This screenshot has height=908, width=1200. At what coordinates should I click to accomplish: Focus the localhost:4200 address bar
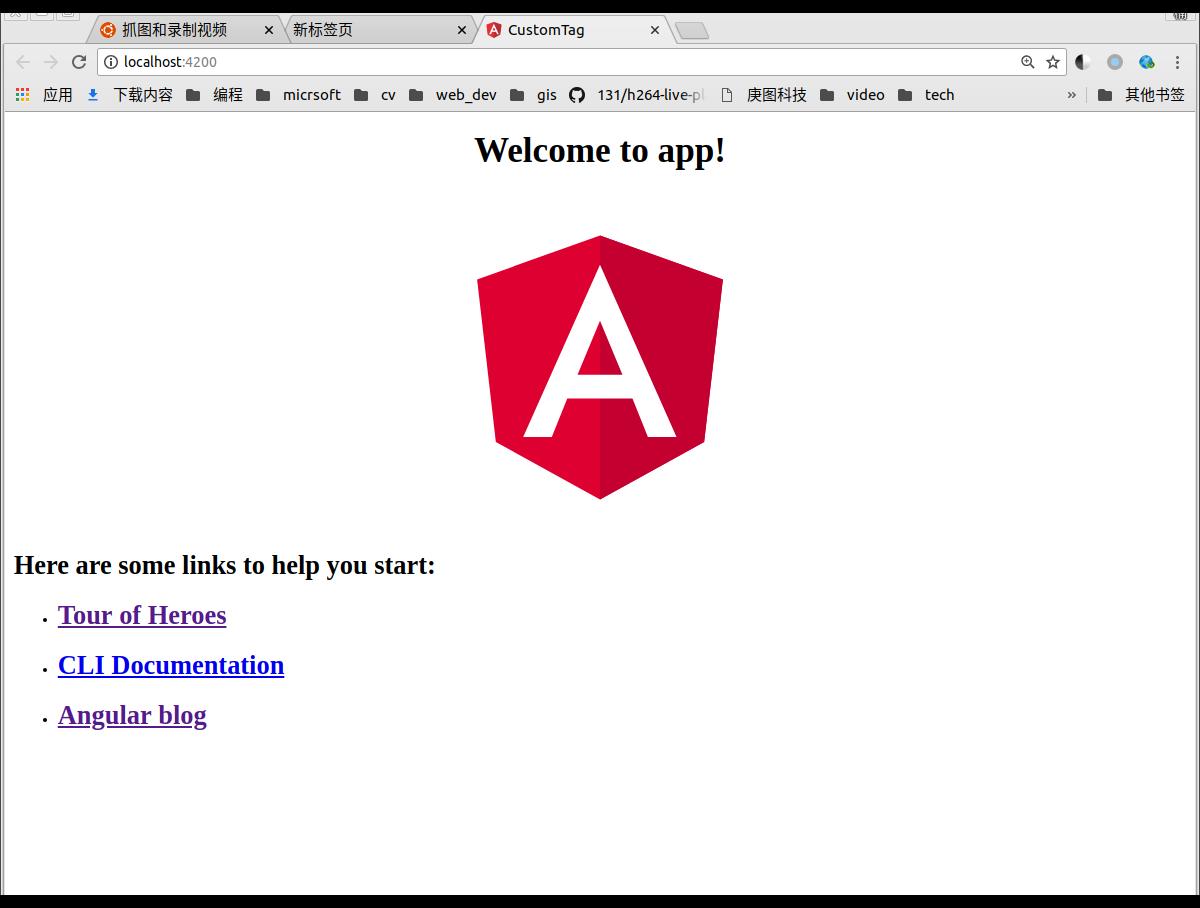(560, 62)
